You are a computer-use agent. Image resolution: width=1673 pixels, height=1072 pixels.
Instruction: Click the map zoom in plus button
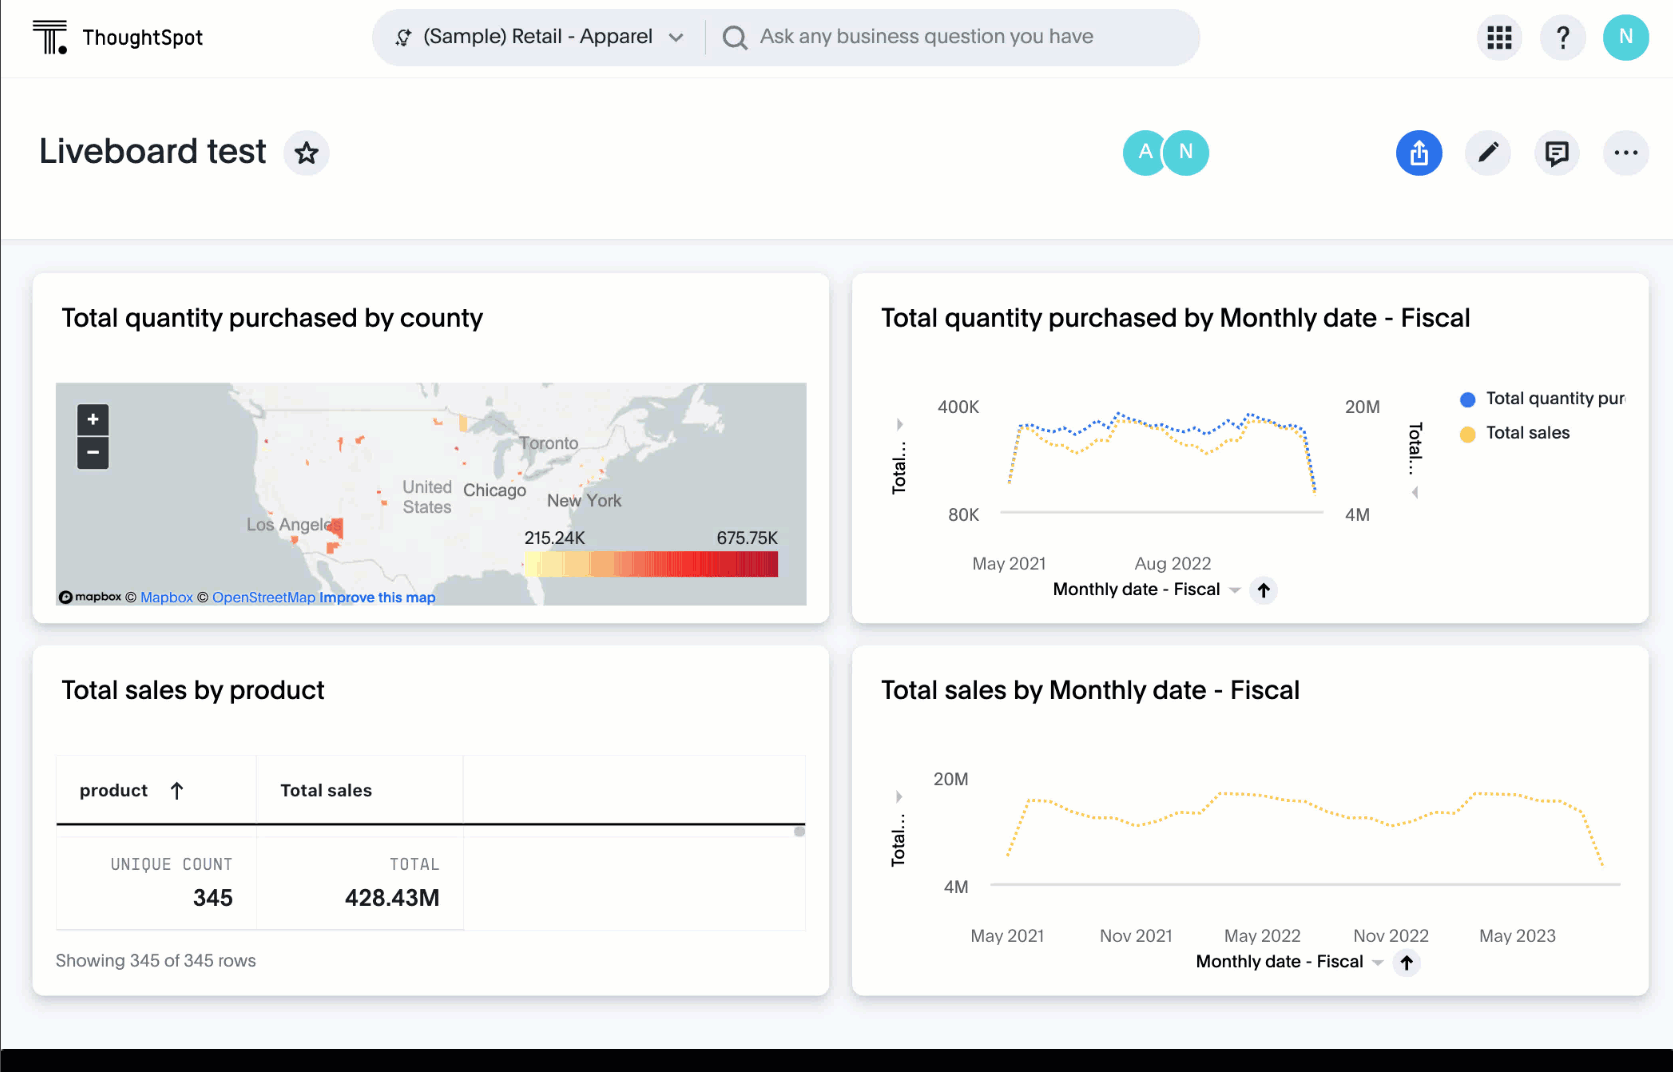pyautogui.click(x=92, y=419)
